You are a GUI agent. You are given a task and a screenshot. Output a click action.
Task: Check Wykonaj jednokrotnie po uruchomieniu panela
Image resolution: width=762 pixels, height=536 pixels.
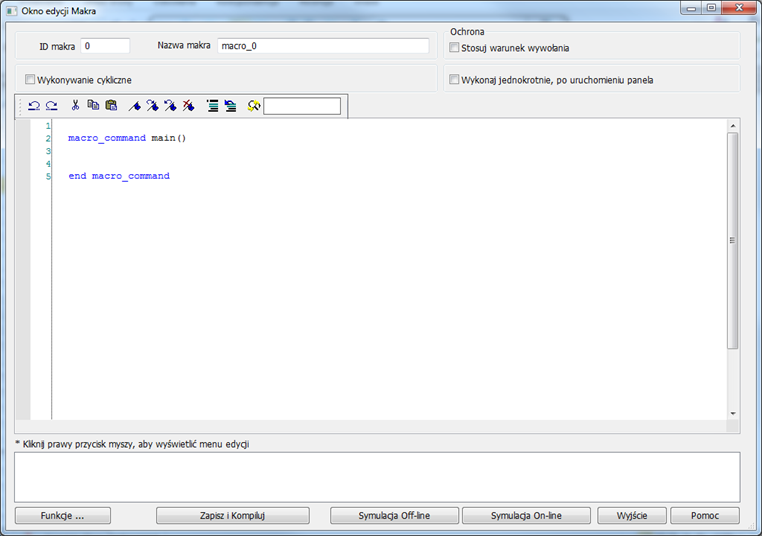[x=454, y=79]
